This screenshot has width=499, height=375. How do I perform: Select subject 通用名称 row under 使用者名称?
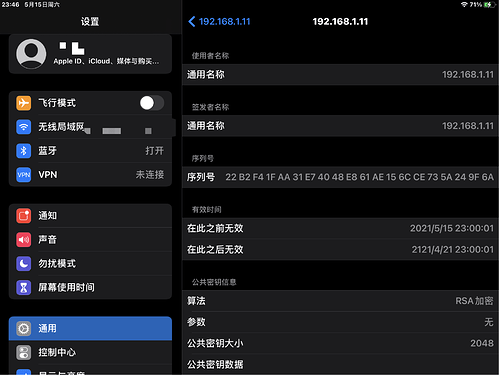click(340, 75)
